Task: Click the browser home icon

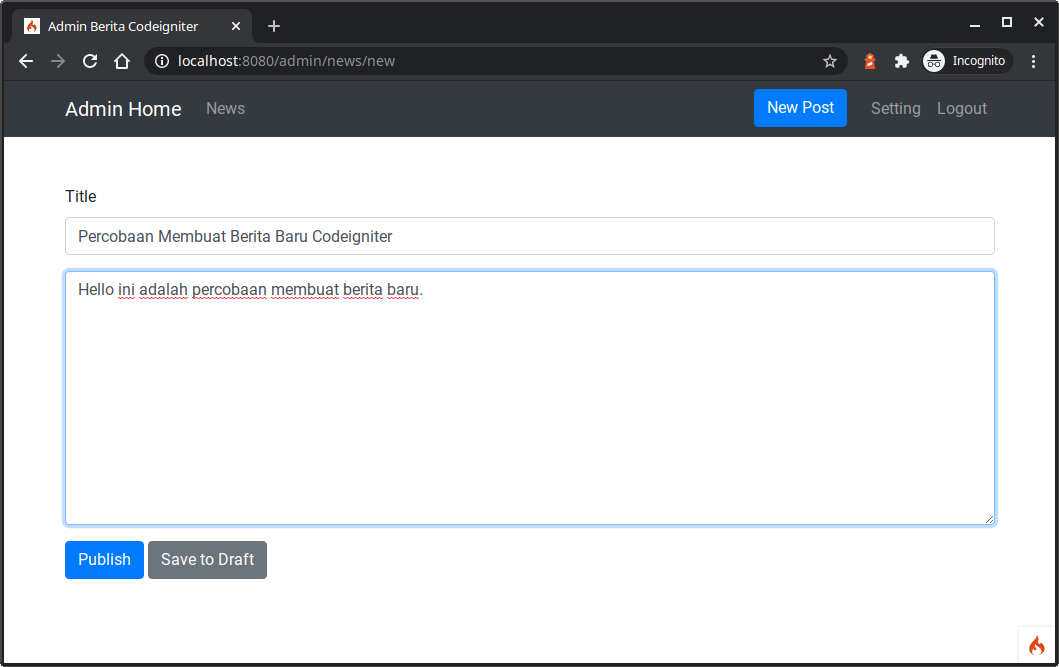Action: (122, 61)
